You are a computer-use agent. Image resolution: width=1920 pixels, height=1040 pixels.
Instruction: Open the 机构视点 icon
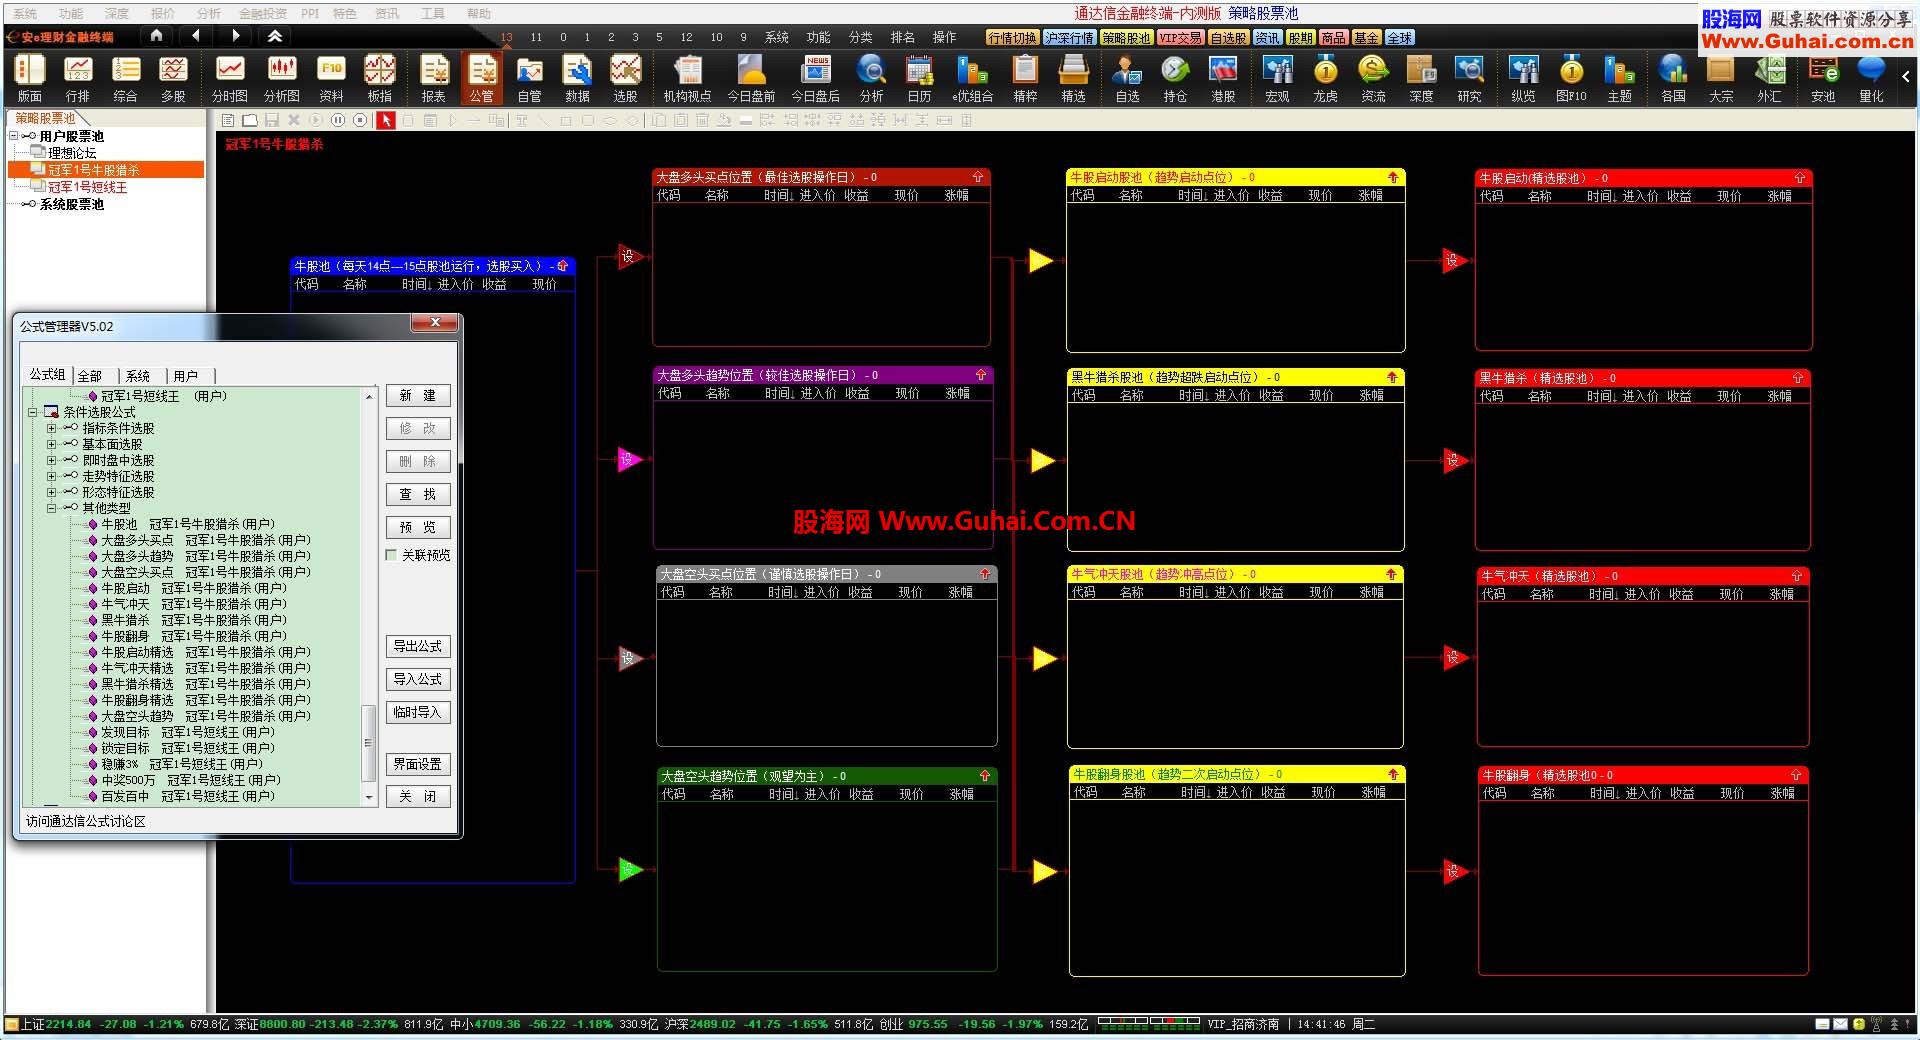(687, 78)
